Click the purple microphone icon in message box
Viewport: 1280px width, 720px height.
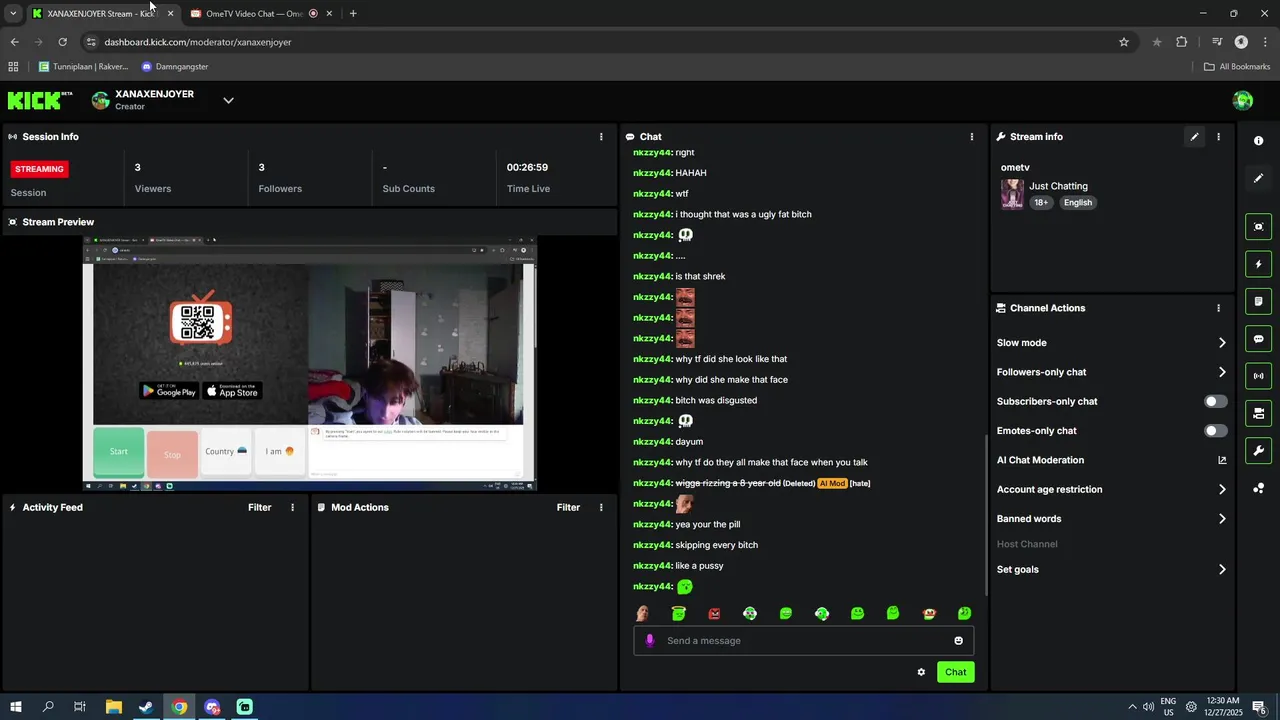[x=650, y=641]
